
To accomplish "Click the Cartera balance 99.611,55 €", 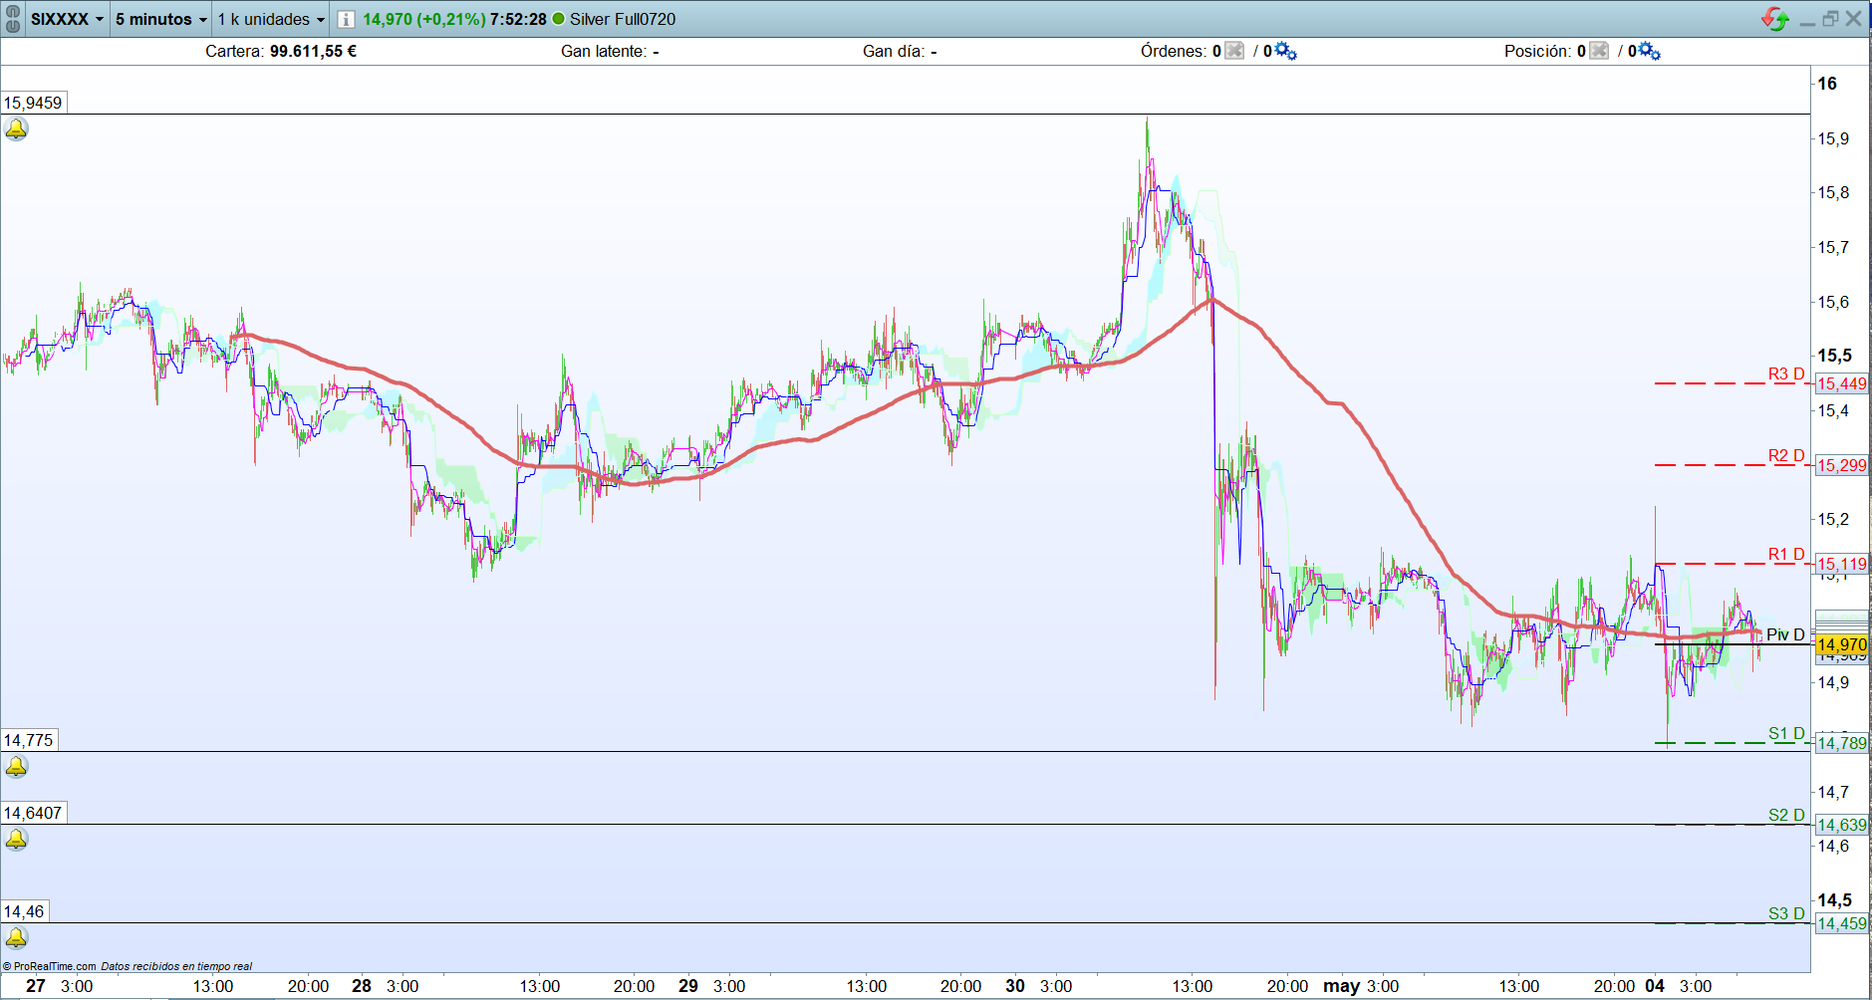I will tap(313, 51).
